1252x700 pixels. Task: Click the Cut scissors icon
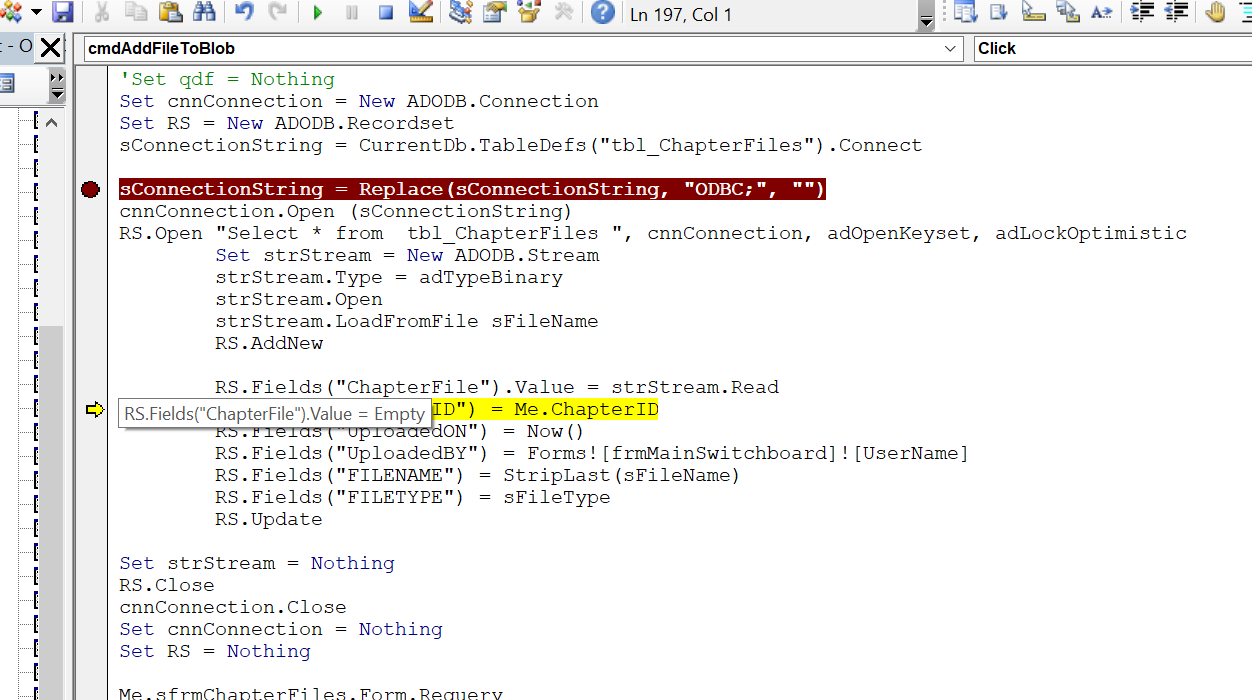[102, 13]
